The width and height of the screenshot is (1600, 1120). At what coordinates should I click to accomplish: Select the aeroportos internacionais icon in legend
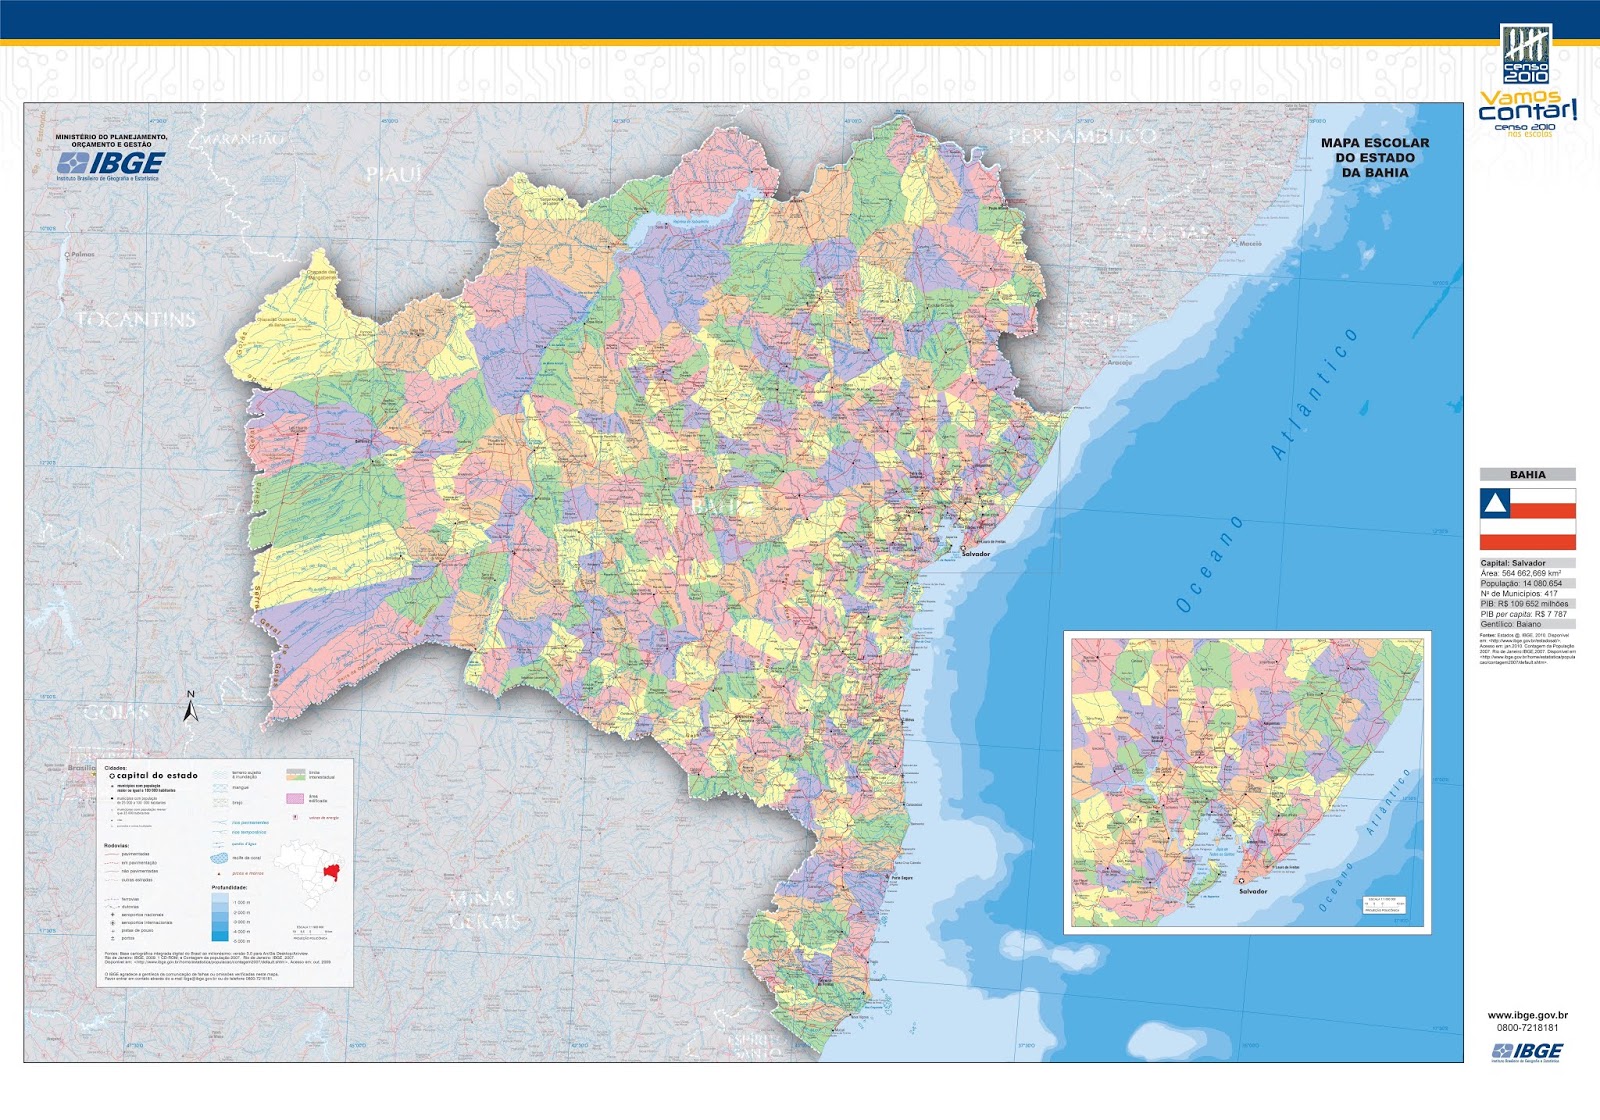tap(113, 922)
